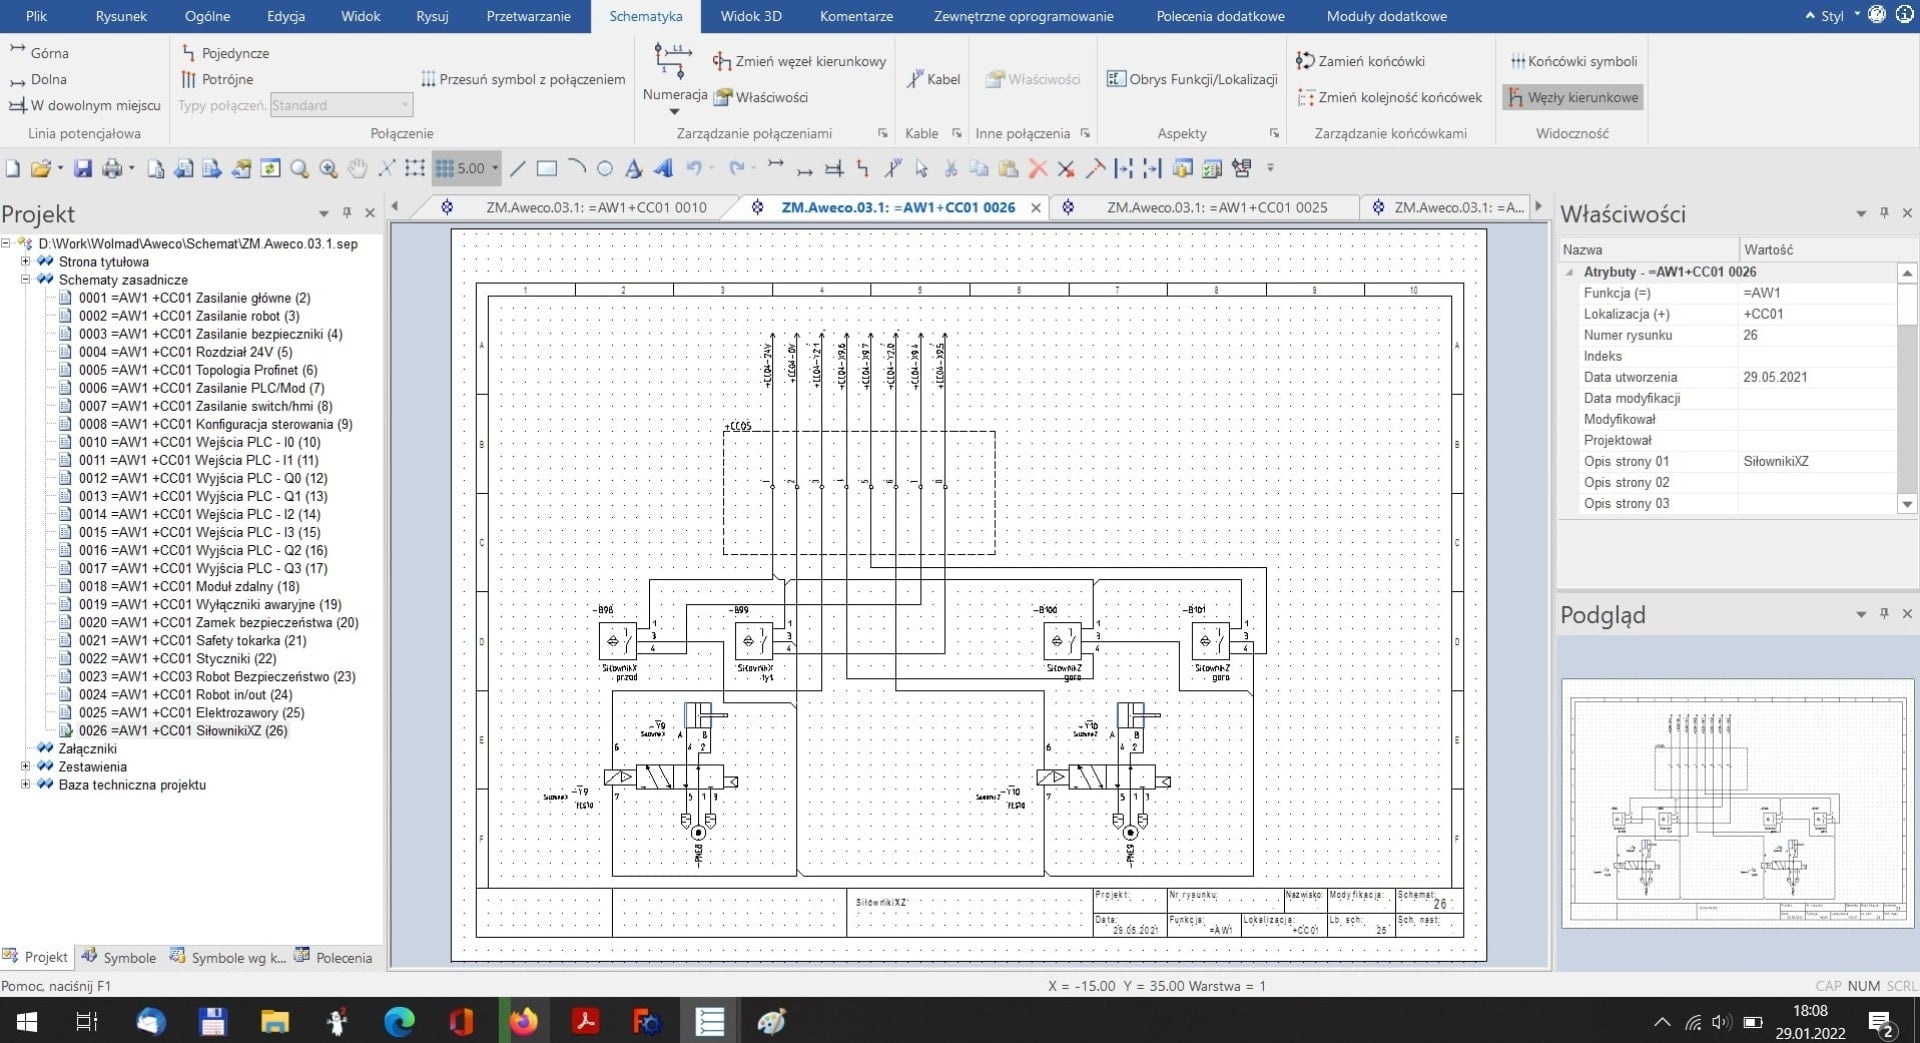The width and height of the screenshot is (1920, 1043).
Task: Click Zmień węzeł kierunkowy
Action: pyautogui.click(x=799, y=61)
